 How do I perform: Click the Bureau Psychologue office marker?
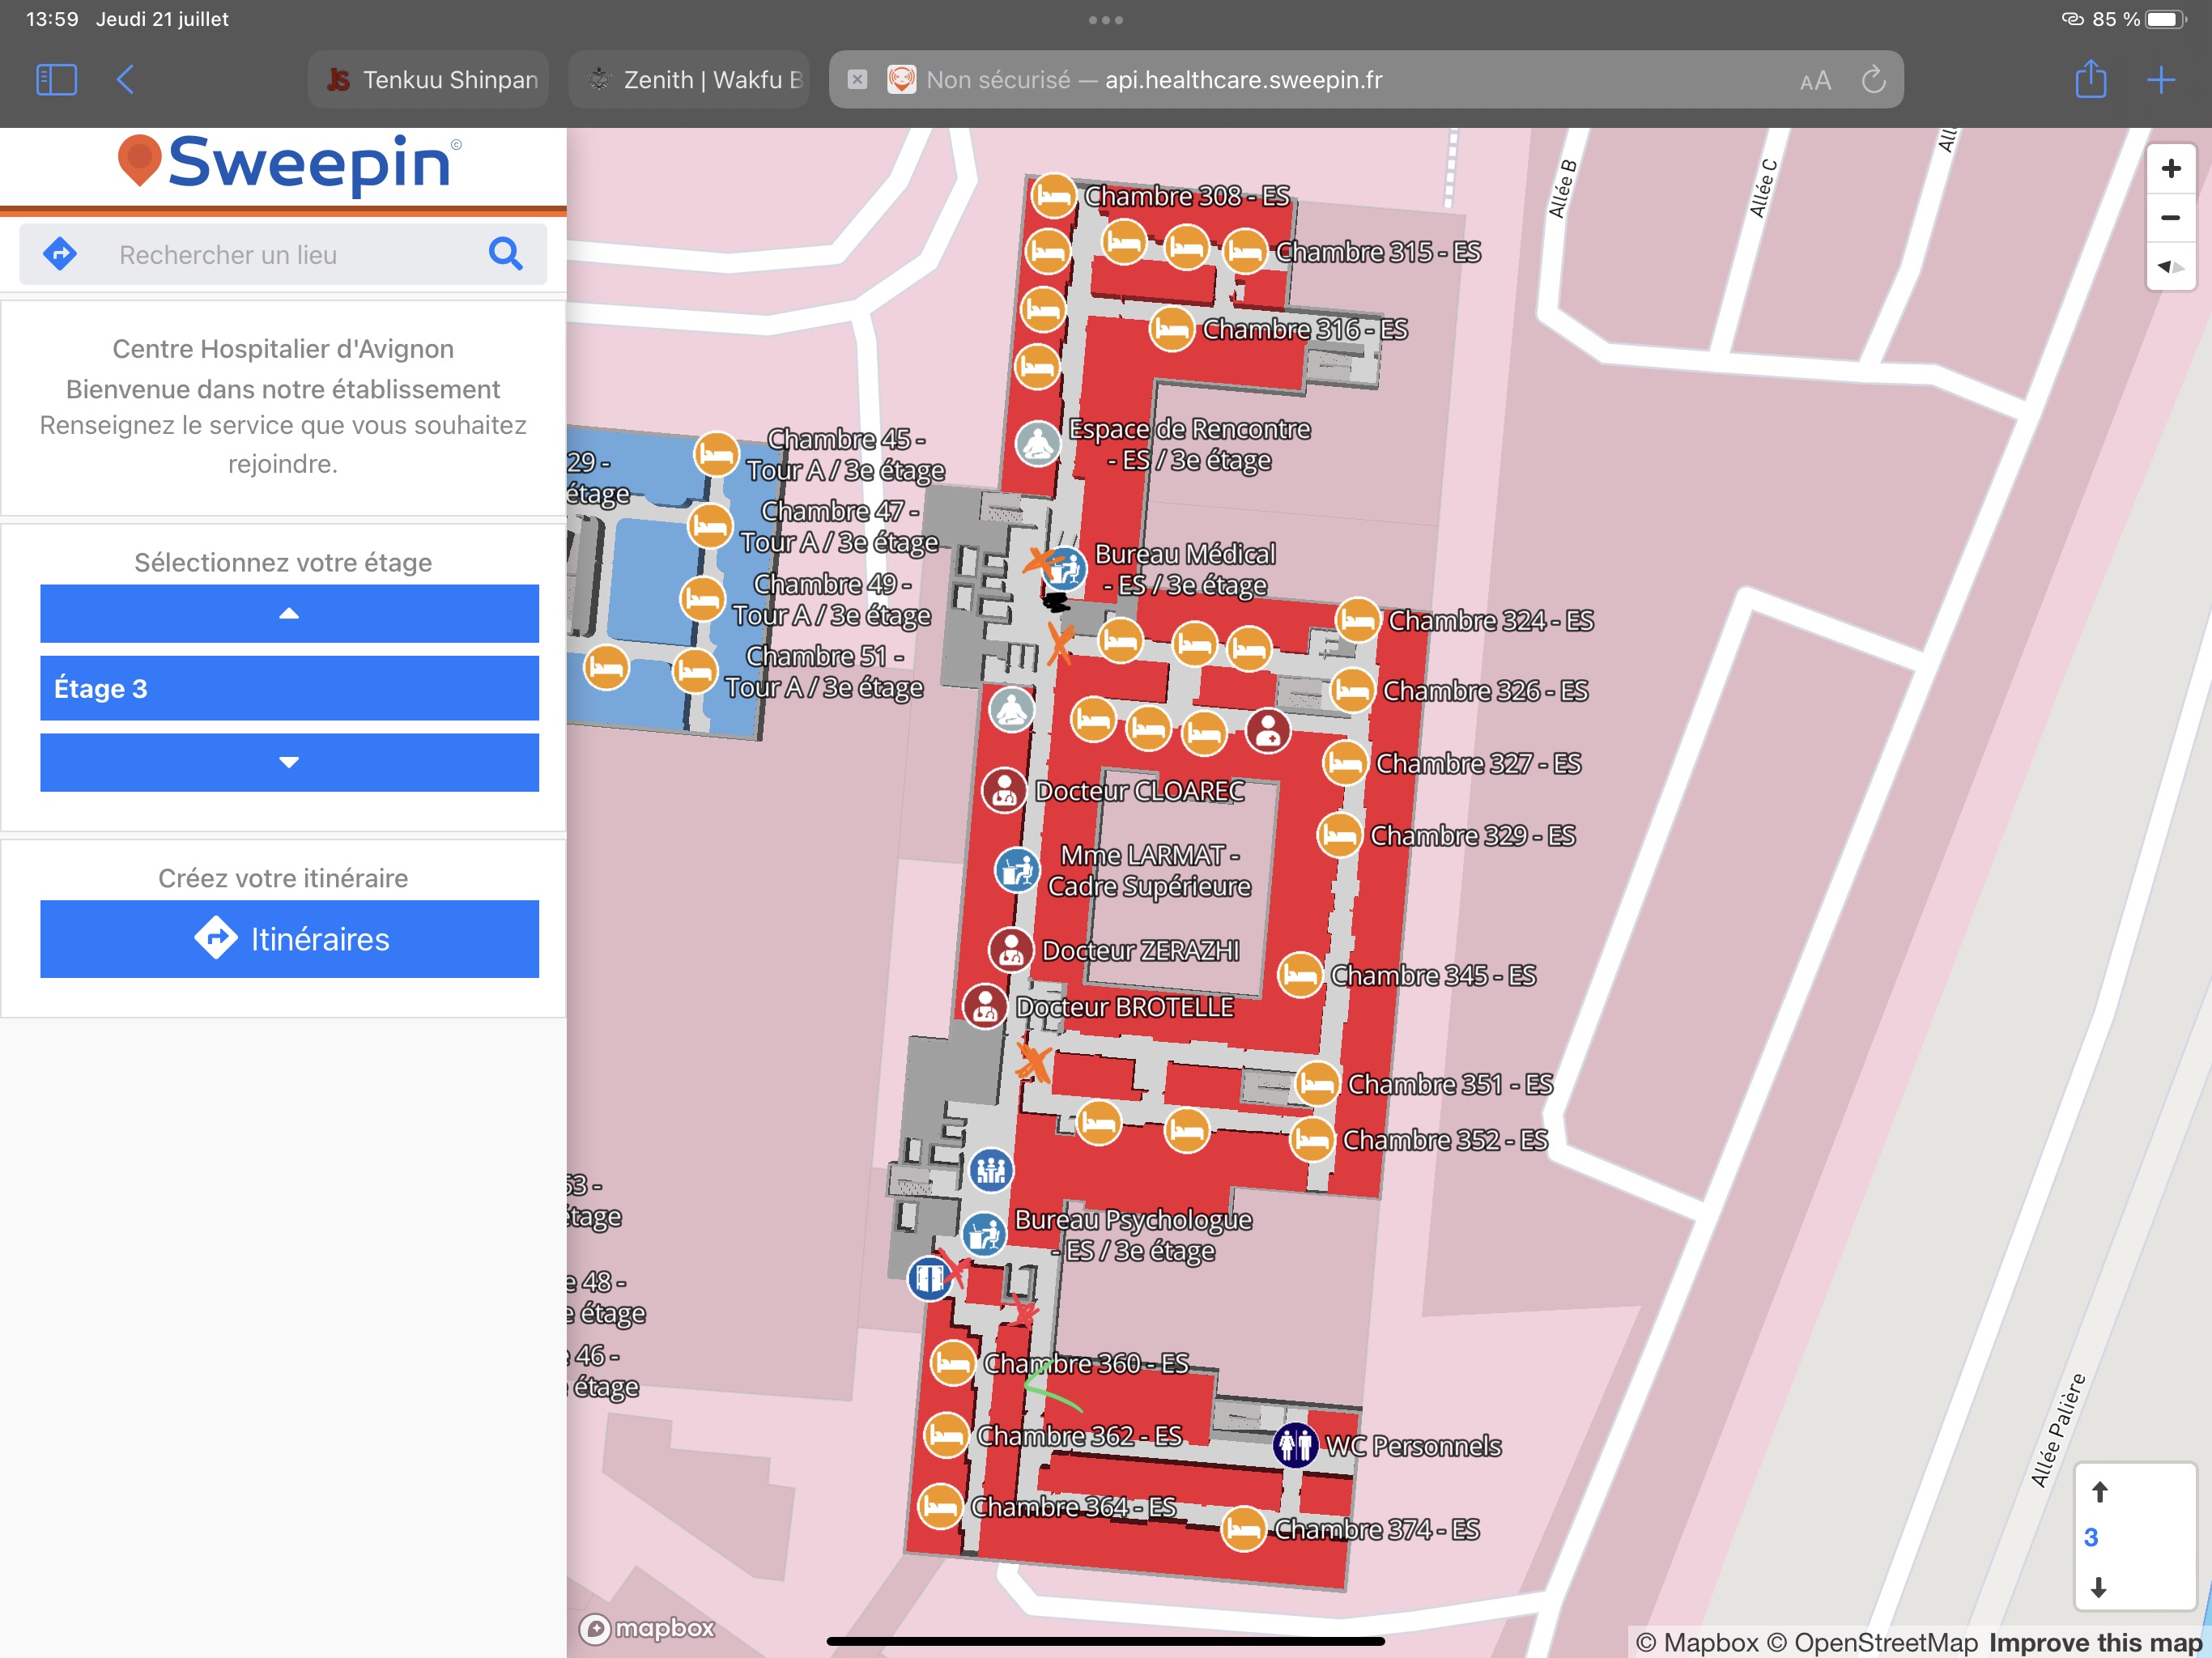(x=984, y=1235)
